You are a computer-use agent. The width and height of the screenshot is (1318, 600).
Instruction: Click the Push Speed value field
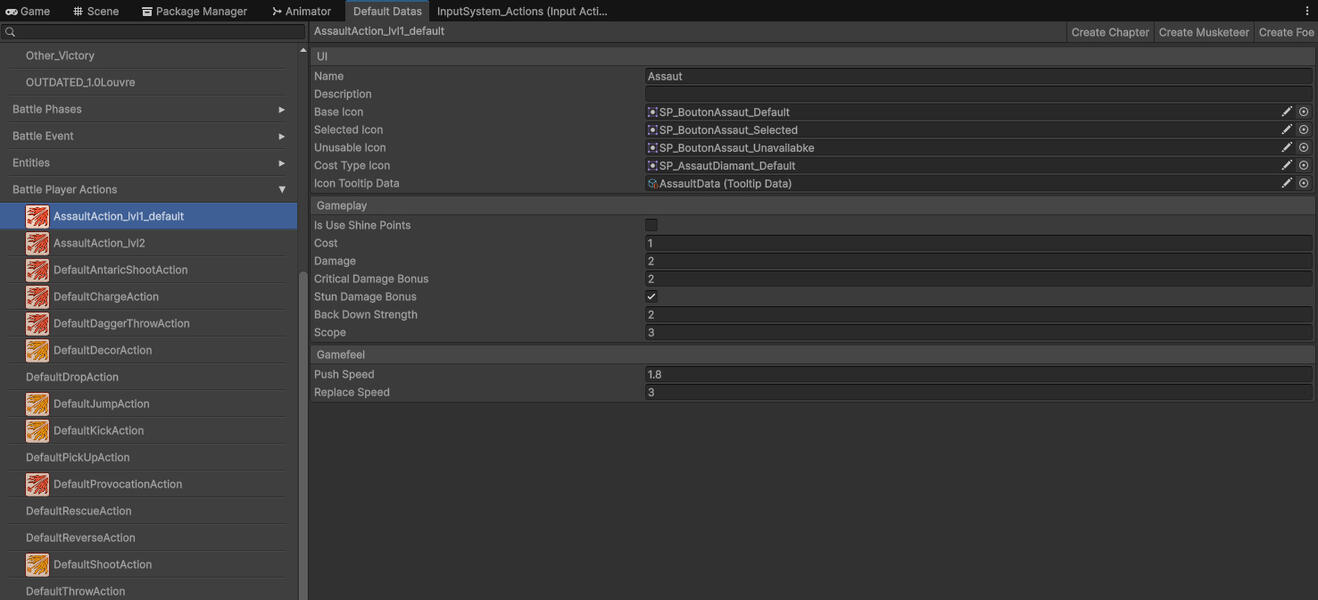pyautogui.click(x=978, y=375)
